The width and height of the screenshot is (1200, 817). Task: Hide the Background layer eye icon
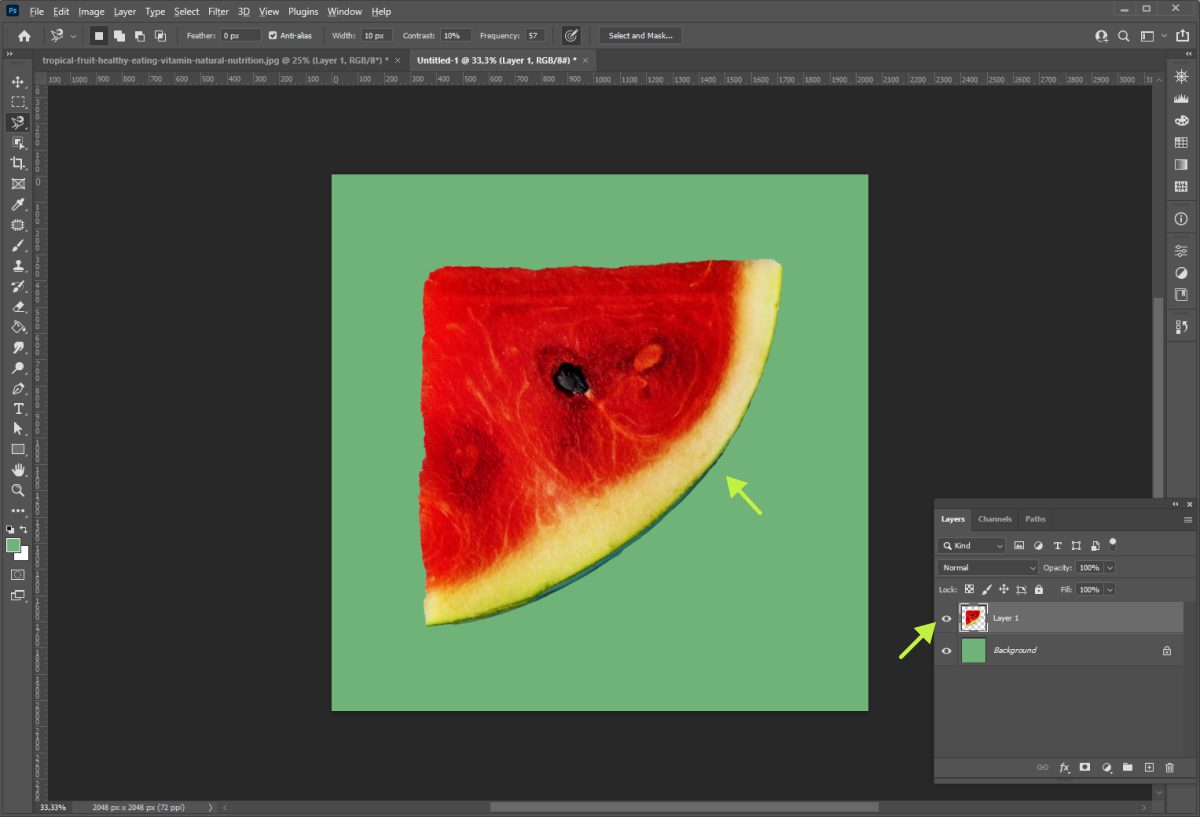click(947, 650)
